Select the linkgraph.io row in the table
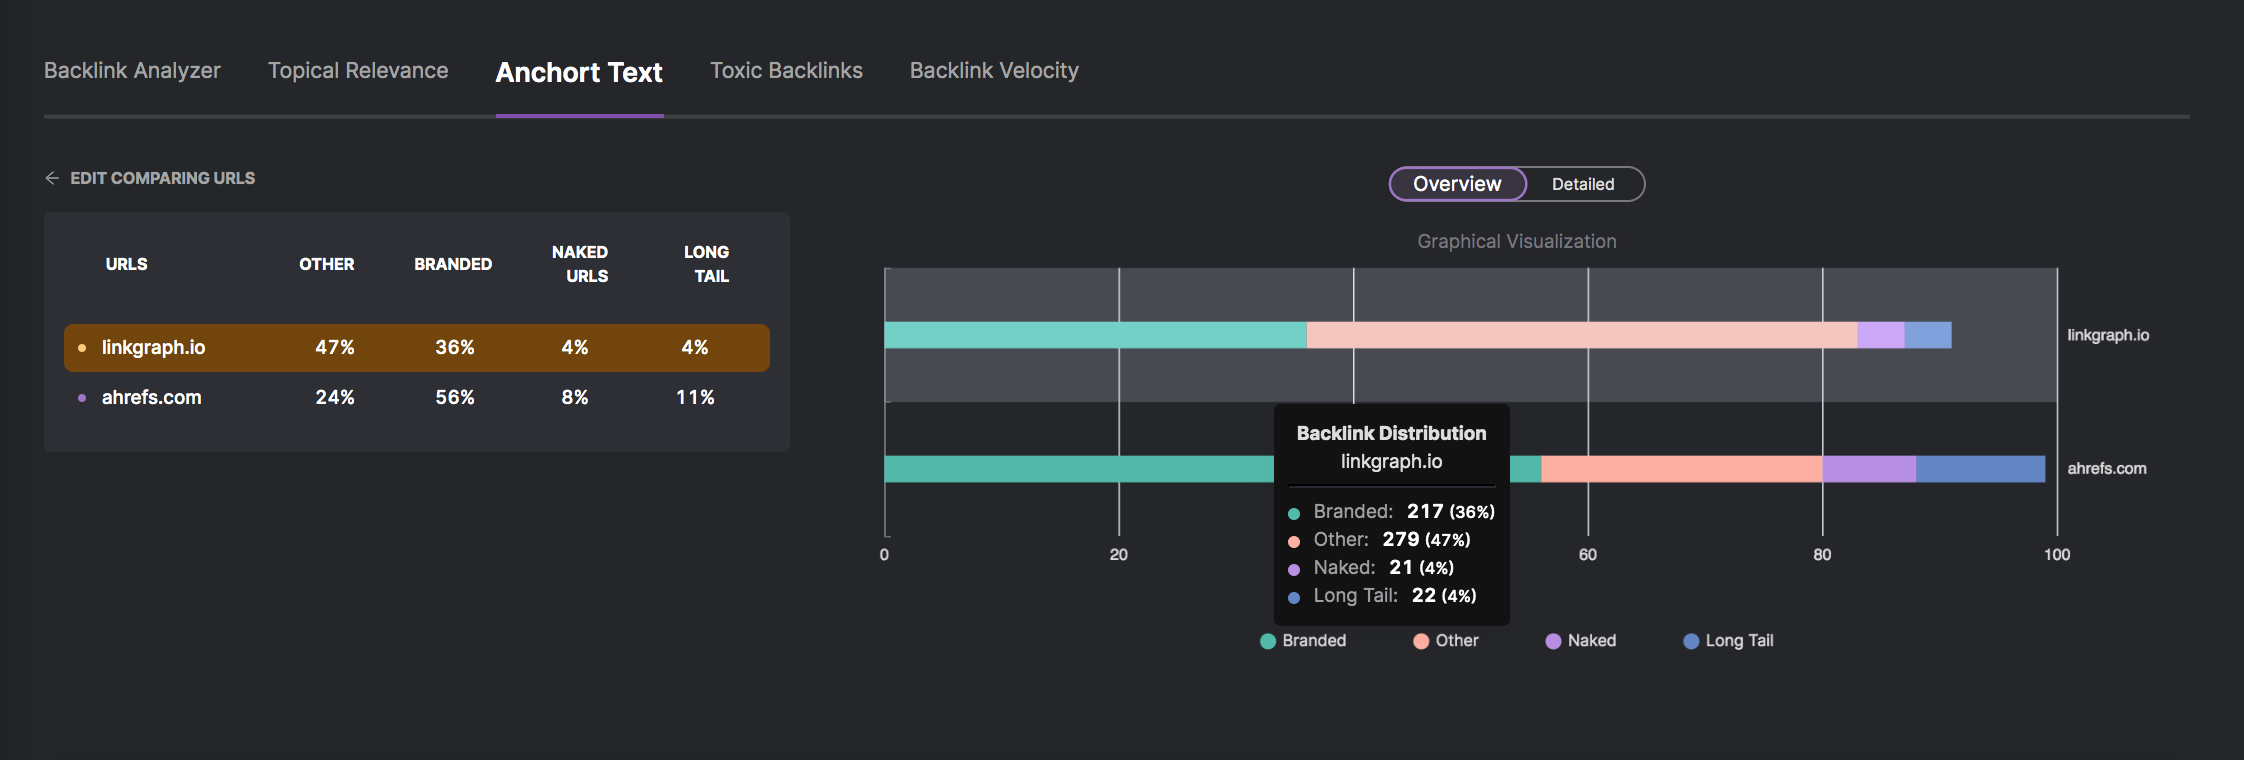 pyautogui.click(x=417, y=348)
